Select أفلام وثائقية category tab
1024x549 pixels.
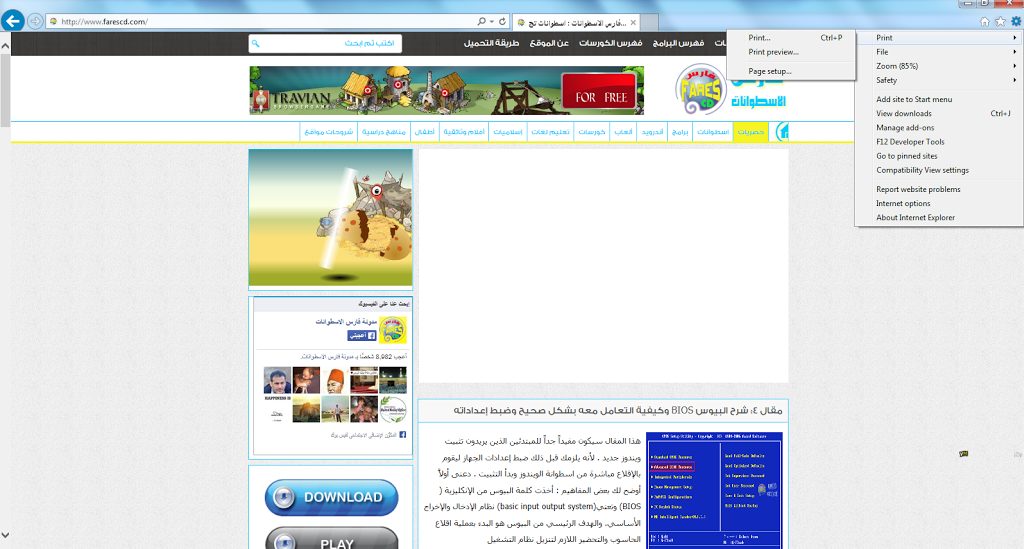[x=464, y=132]
